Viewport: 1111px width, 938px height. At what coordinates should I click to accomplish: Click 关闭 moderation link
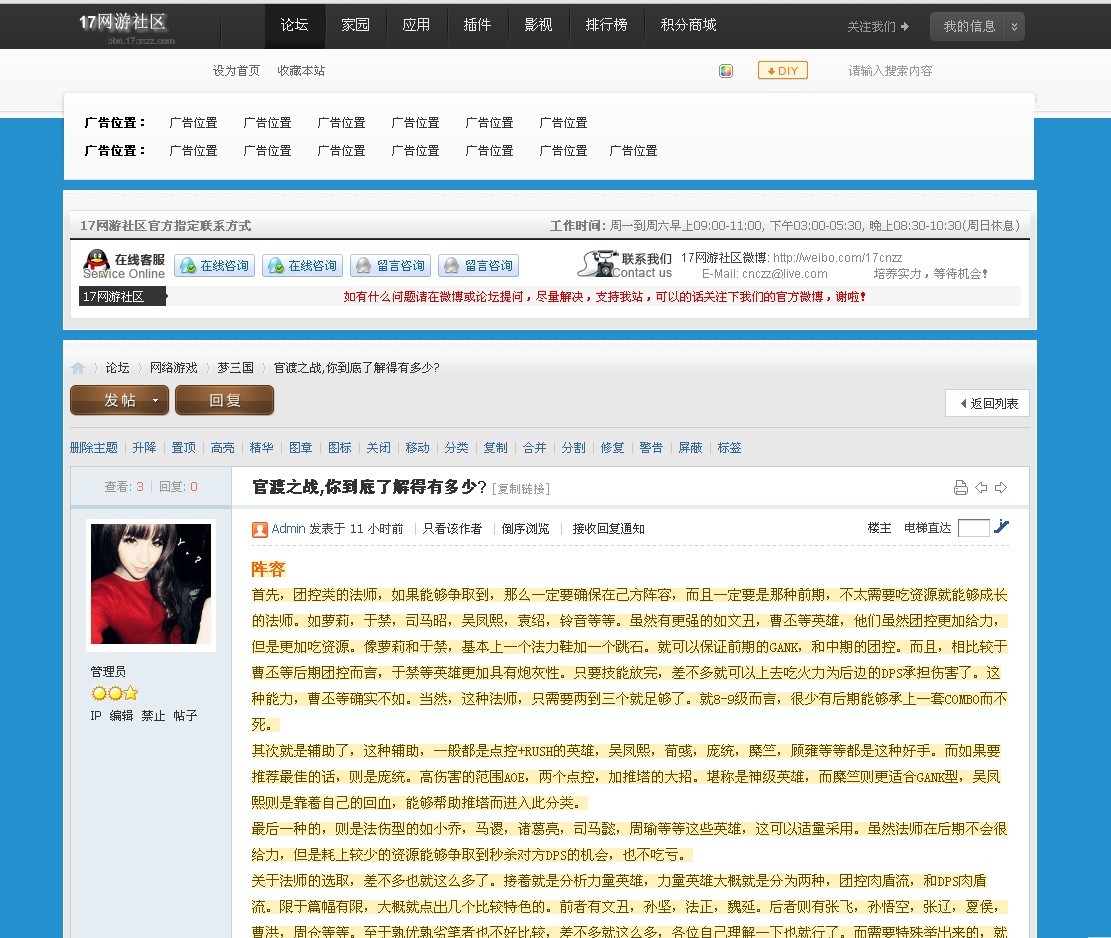tap(378, 448)
